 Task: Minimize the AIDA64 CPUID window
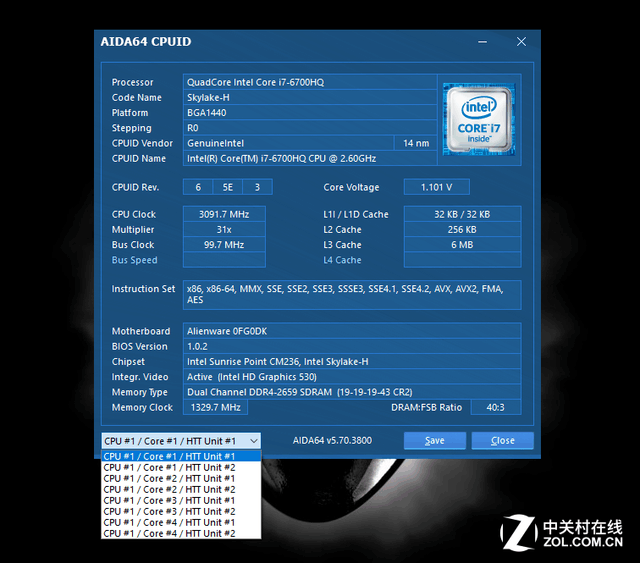point(482,42)
